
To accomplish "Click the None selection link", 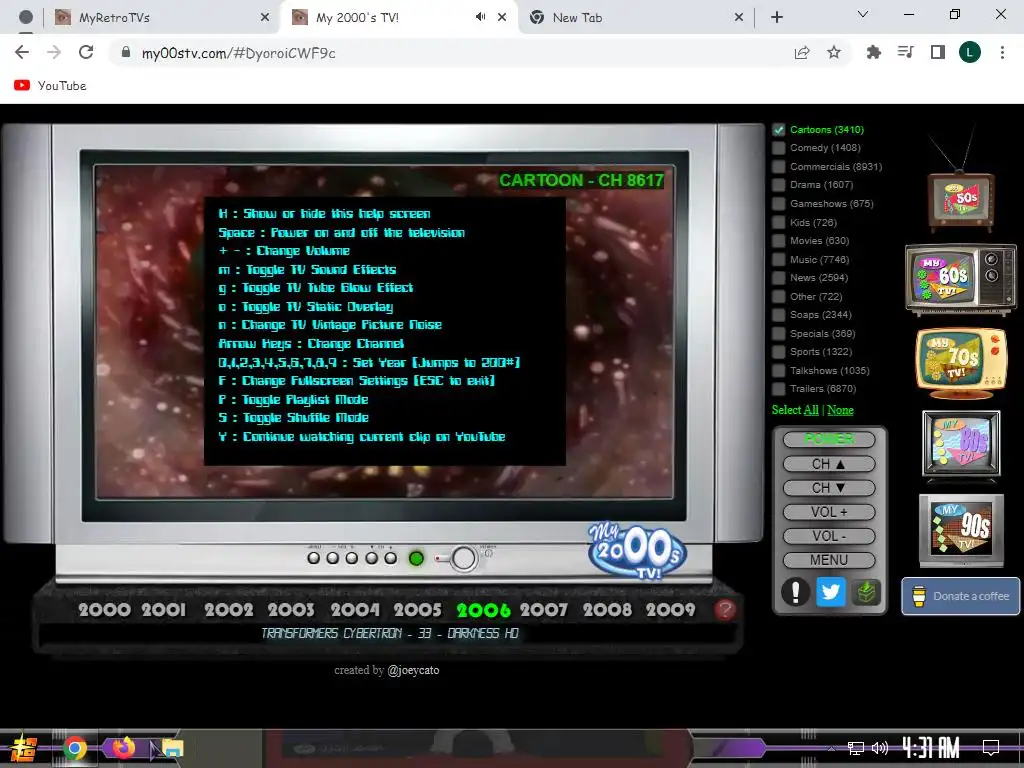I will (x=840, y=410).
